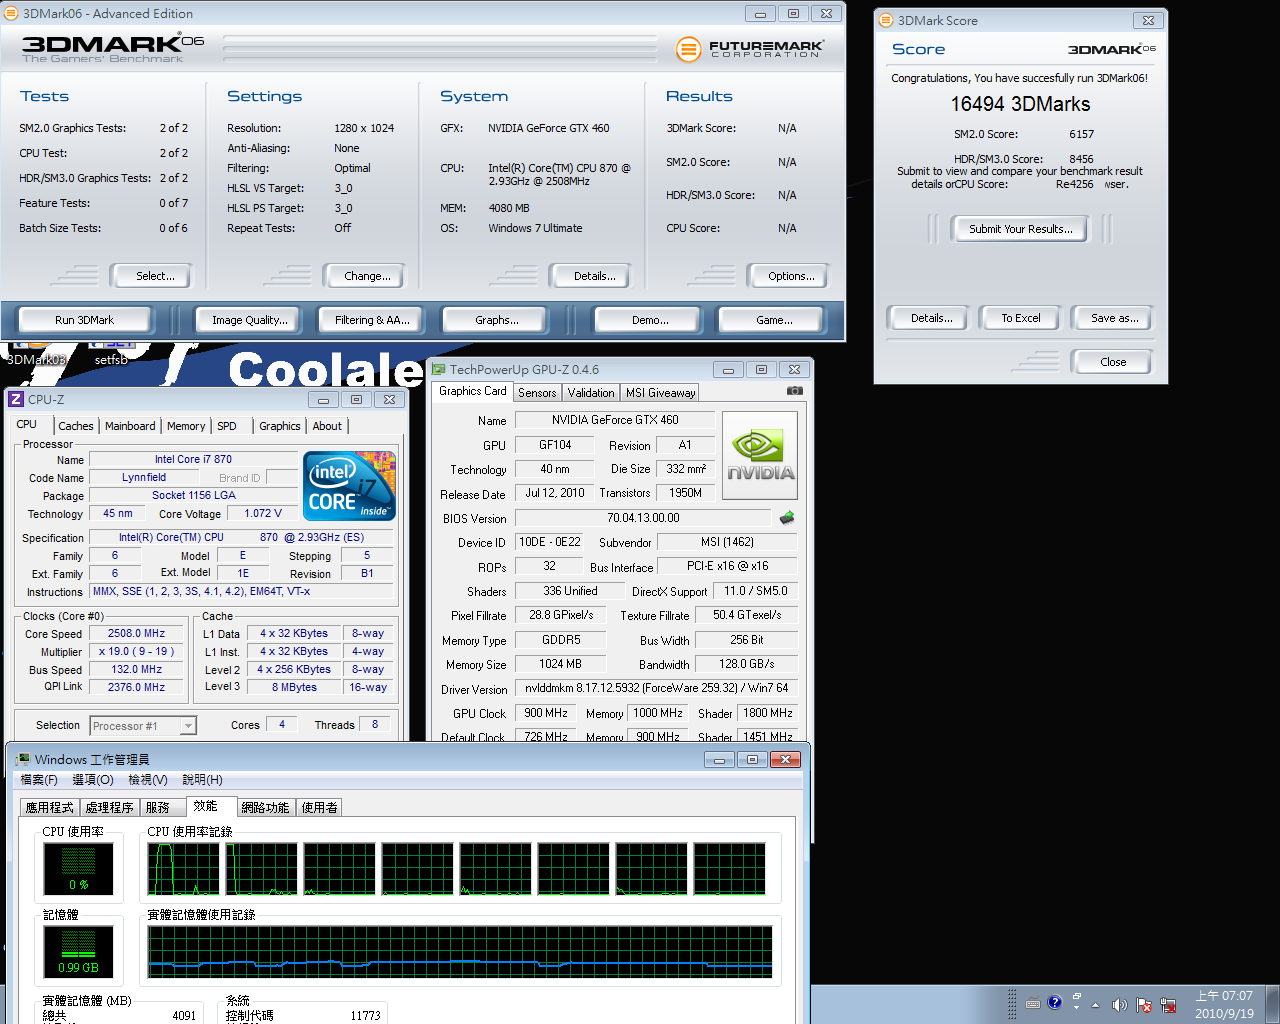The image size is (1280, 1024).
Task: Click the Intel Core i7 logo
Action: tap(349, 486)
